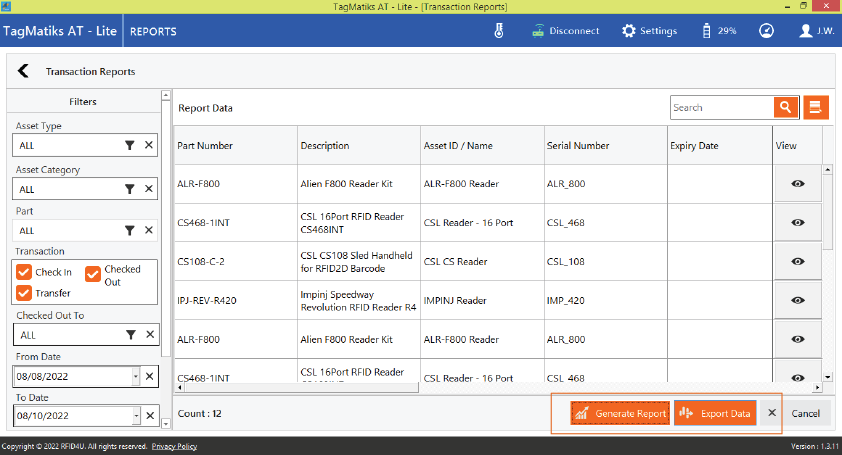Sort by Part Number column header
This screenshot has height=455, width=842.
(x=205, y=146)
